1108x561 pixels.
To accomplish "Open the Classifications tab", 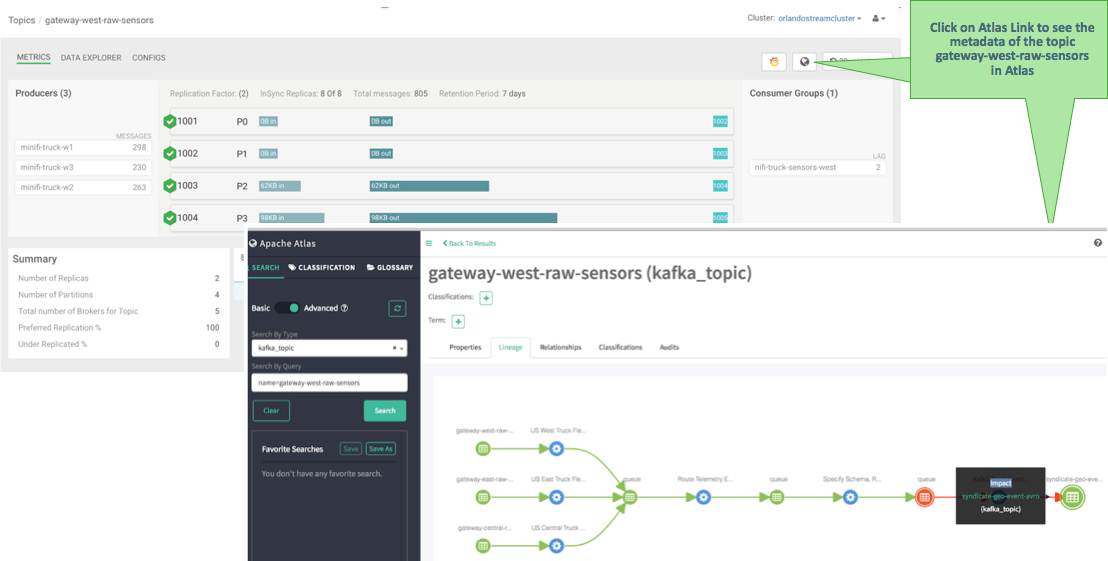I will [x=620, y=348].
